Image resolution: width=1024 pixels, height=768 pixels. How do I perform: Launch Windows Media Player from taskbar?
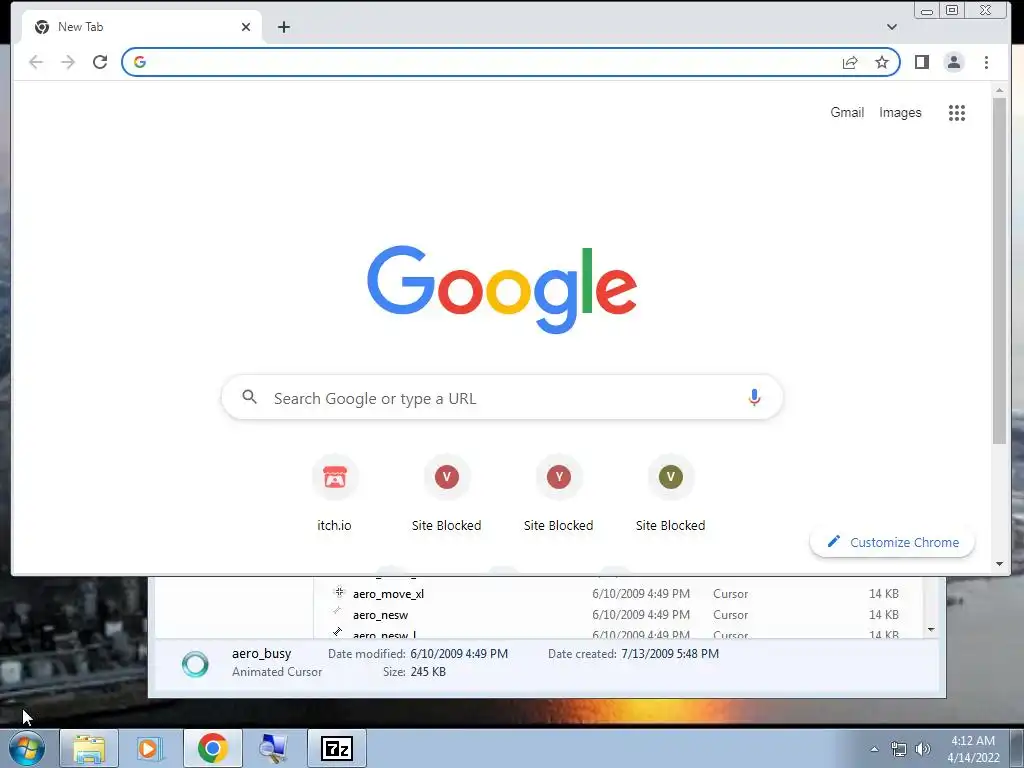(x=150, y=748)
